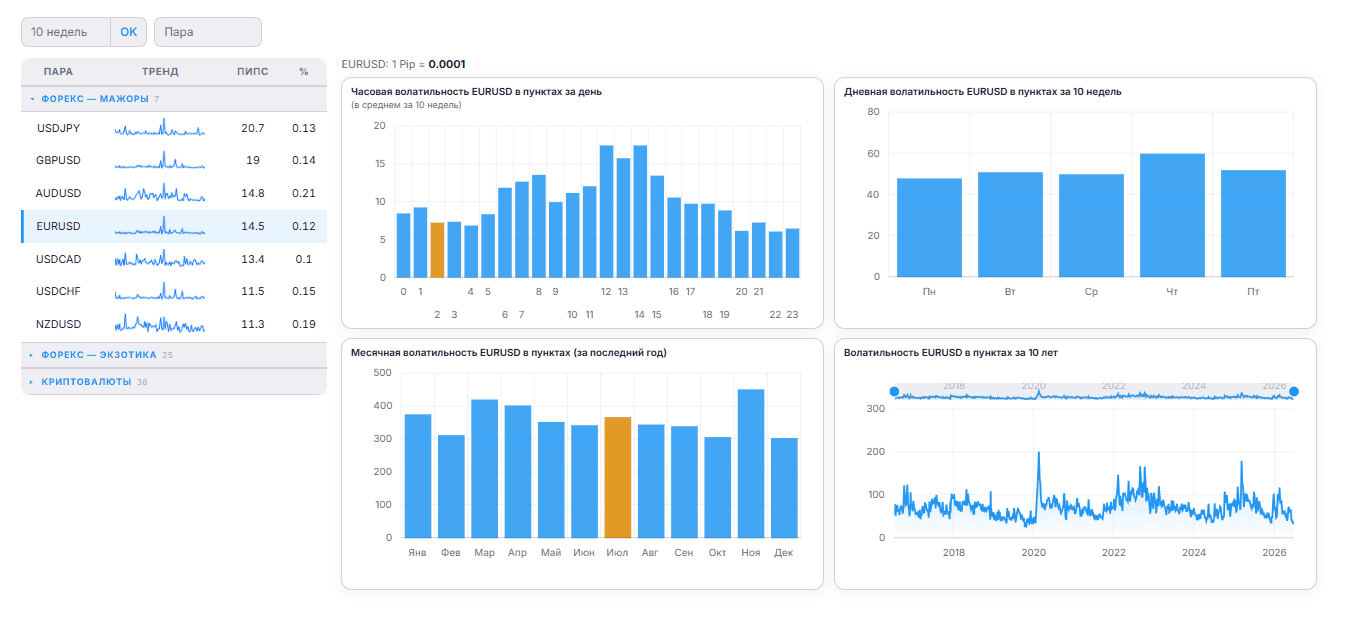Image resolution: width=1345 pixels, height=630 pixels.
Task: Click the left handle of the 10-year range slider
Action: tap(894, 391)
